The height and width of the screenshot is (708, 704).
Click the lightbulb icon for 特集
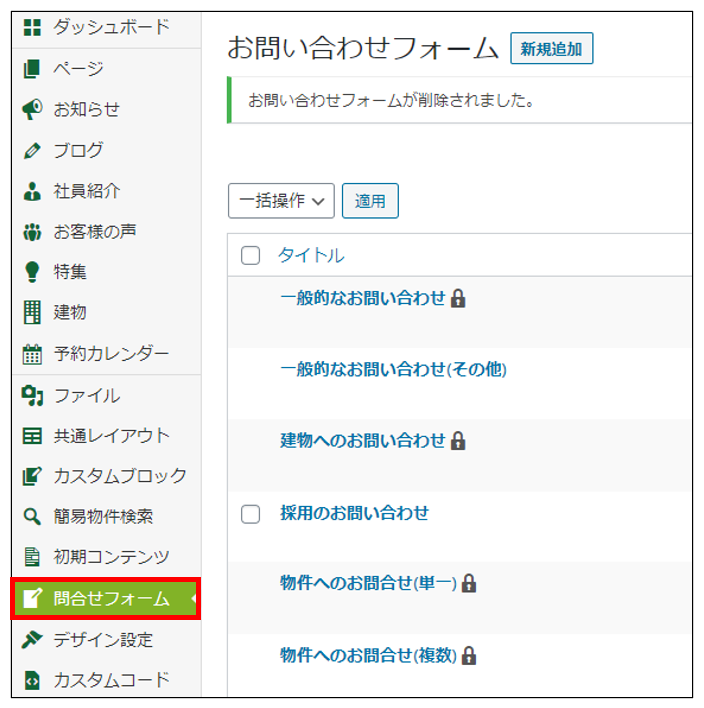click(x=32, y=272)
